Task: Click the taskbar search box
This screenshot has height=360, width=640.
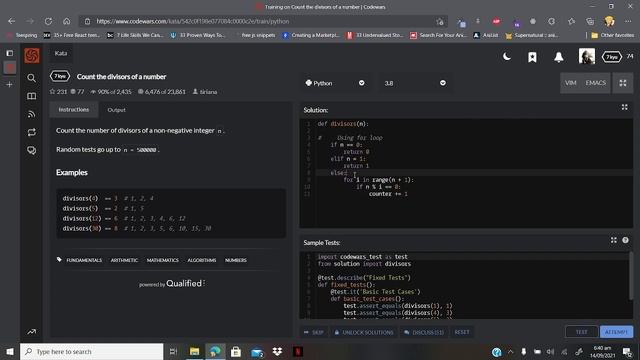Action: pyautogui.click(x=91, y=351)
